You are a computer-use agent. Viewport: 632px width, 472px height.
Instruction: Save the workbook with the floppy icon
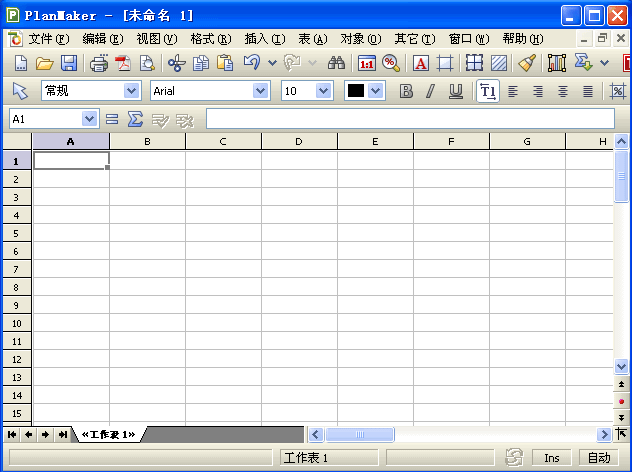pyautogui.click(x=69, y=63)
